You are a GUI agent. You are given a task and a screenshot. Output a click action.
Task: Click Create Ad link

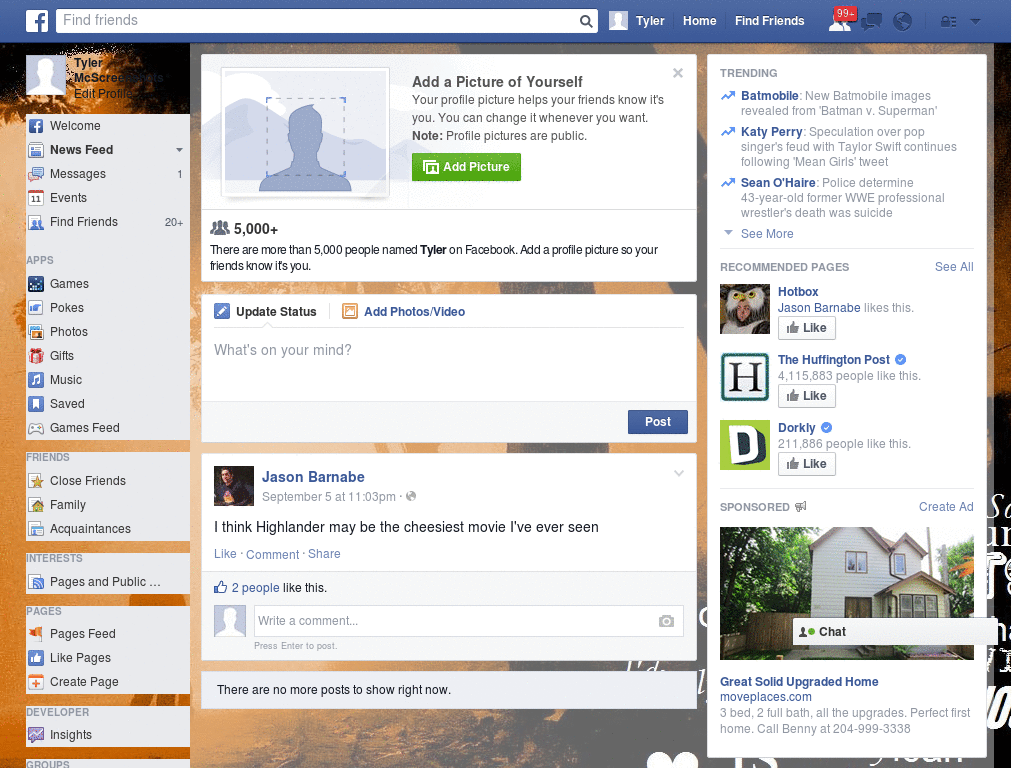[x=946, y=507]
